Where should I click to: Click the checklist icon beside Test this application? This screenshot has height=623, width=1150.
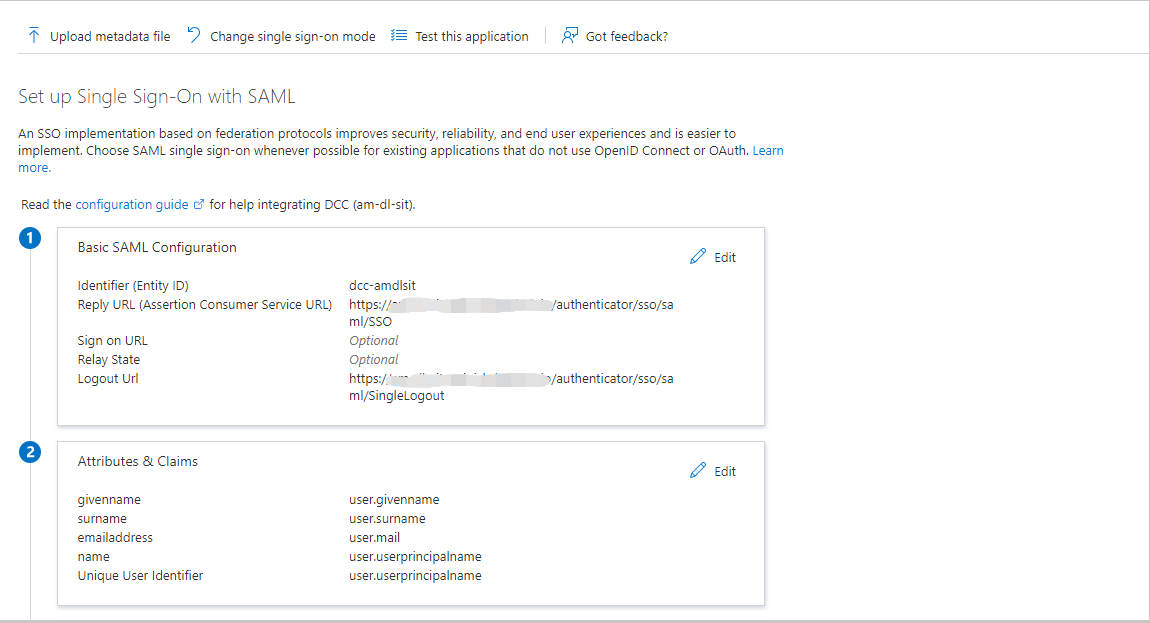[x=399, y=35]
